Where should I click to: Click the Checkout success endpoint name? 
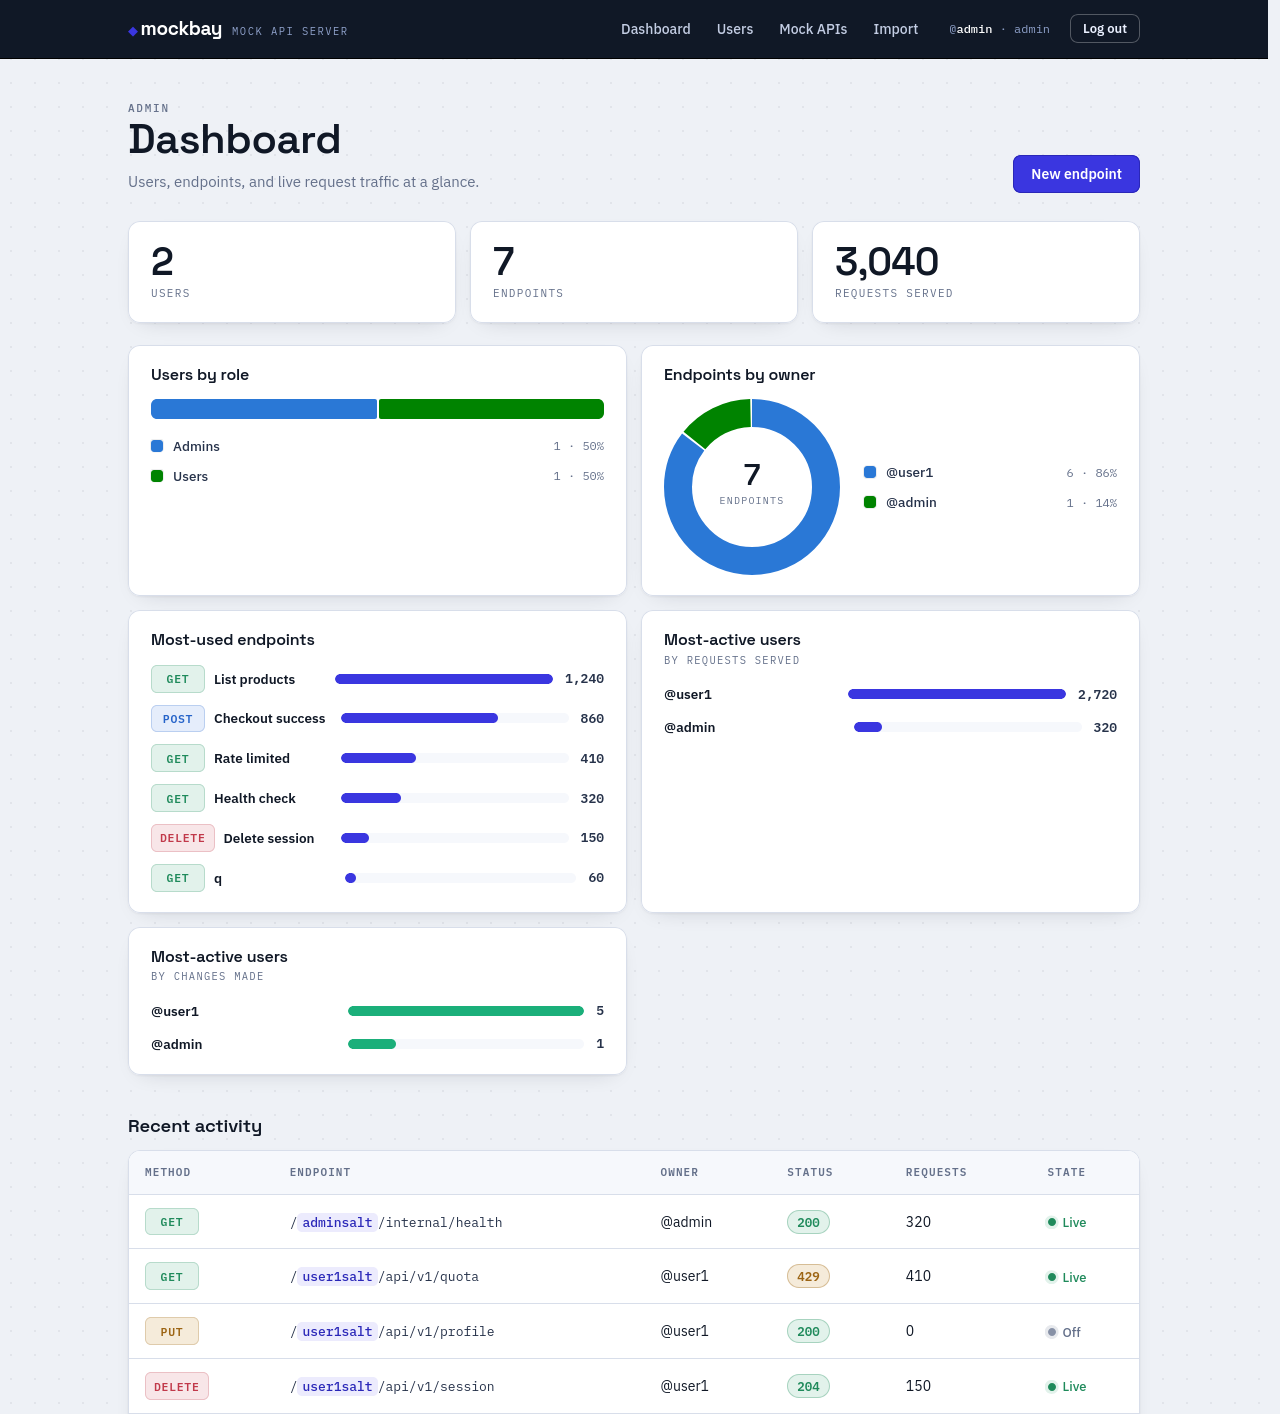(x=270, y=719)
